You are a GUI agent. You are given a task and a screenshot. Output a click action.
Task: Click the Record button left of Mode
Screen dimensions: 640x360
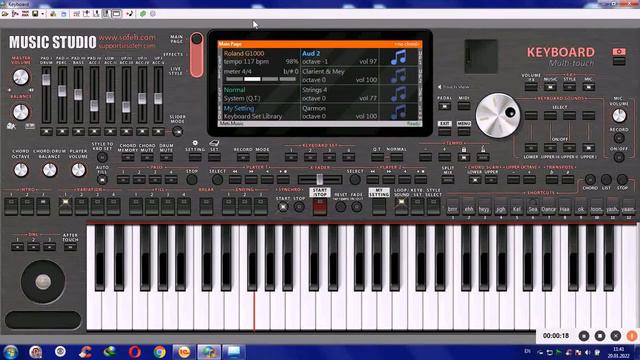tap(243, 158)
